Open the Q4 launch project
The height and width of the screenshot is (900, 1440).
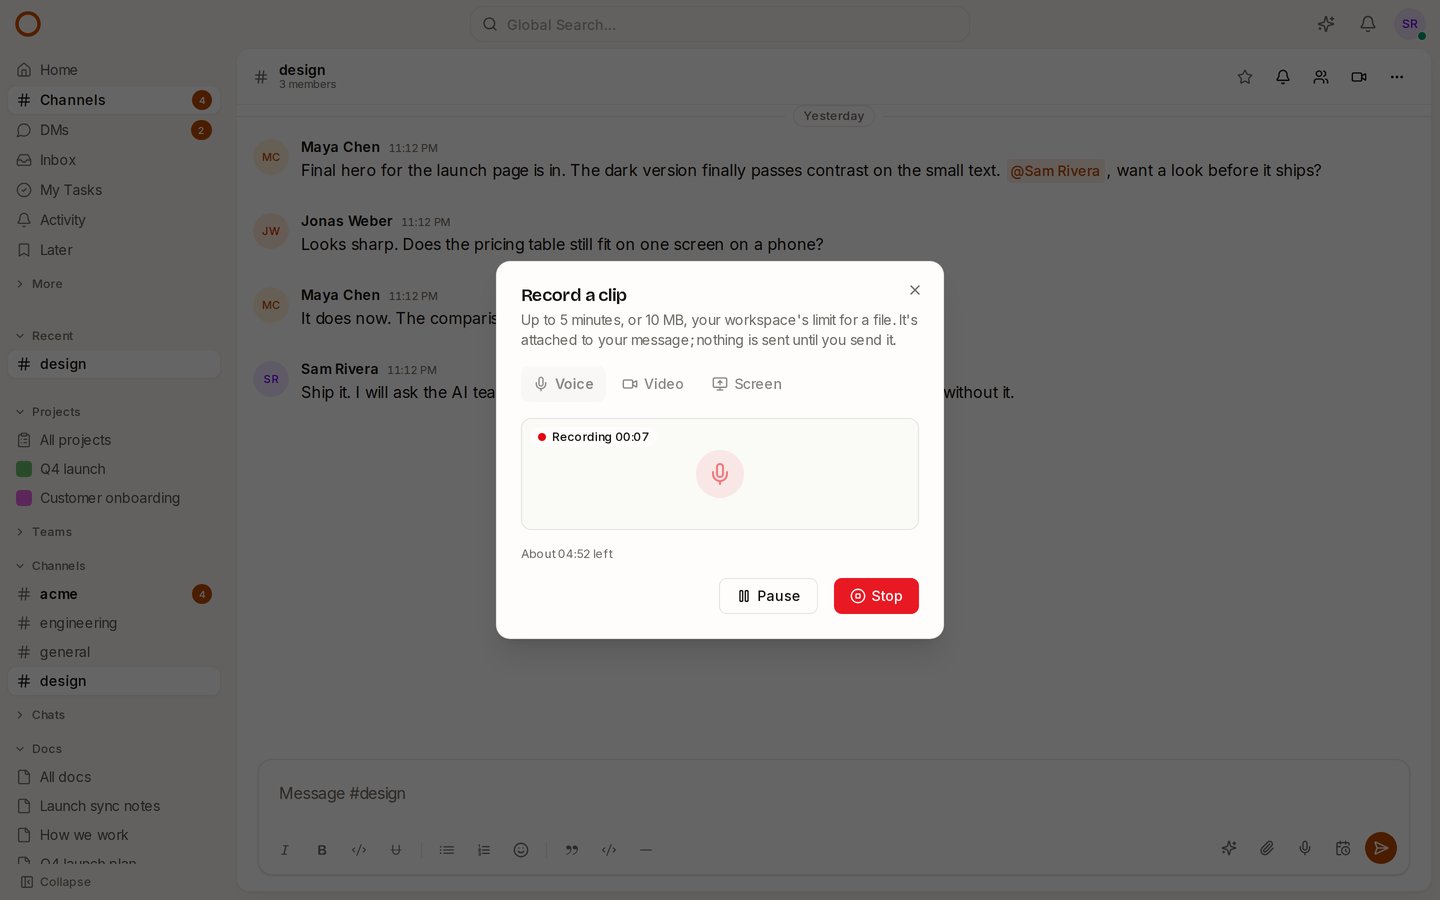(114, 469)
